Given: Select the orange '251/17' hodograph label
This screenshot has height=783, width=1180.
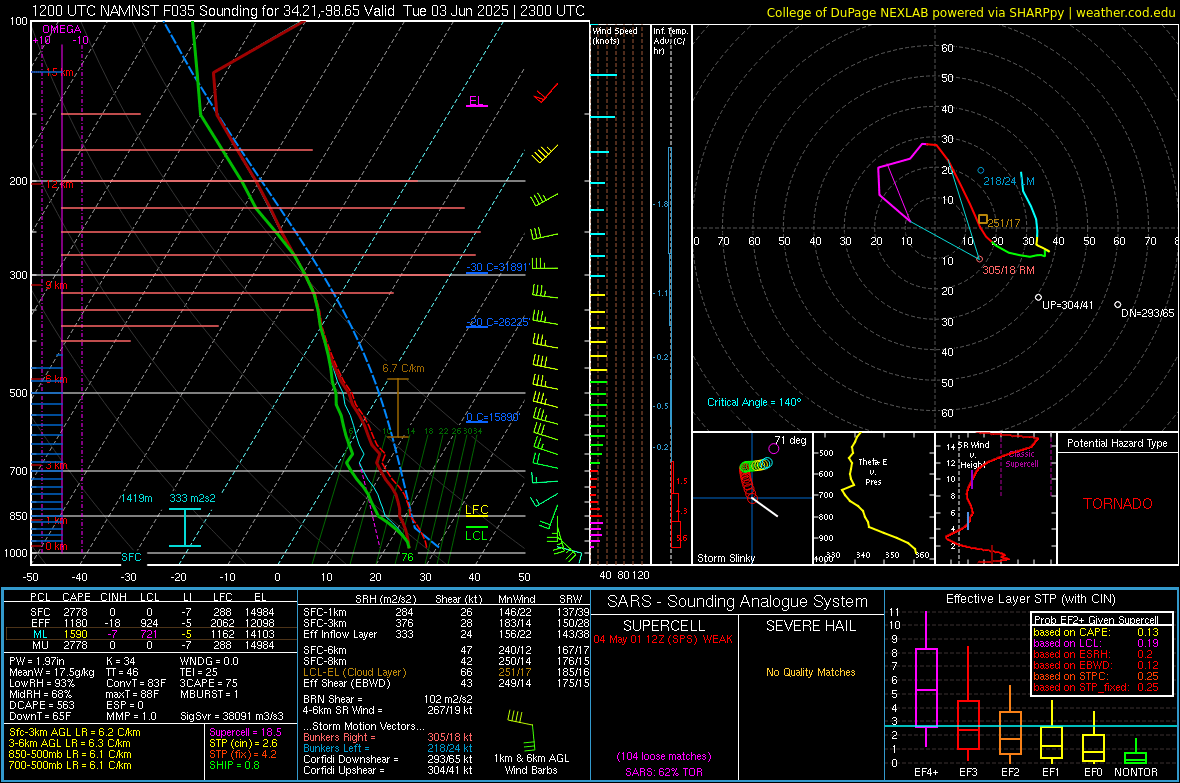Looking at the screenshot, I should point(1003,224).
